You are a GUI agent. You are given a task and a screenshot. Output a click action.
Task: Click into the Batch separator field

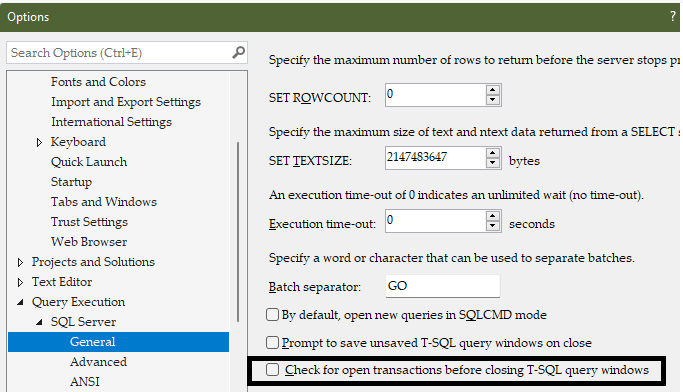(443, 286)
